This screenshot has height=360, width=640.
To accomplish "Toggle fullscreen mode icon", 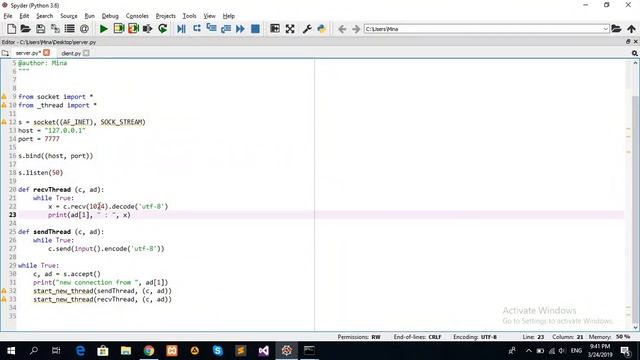I will click(x=290, y=29).
